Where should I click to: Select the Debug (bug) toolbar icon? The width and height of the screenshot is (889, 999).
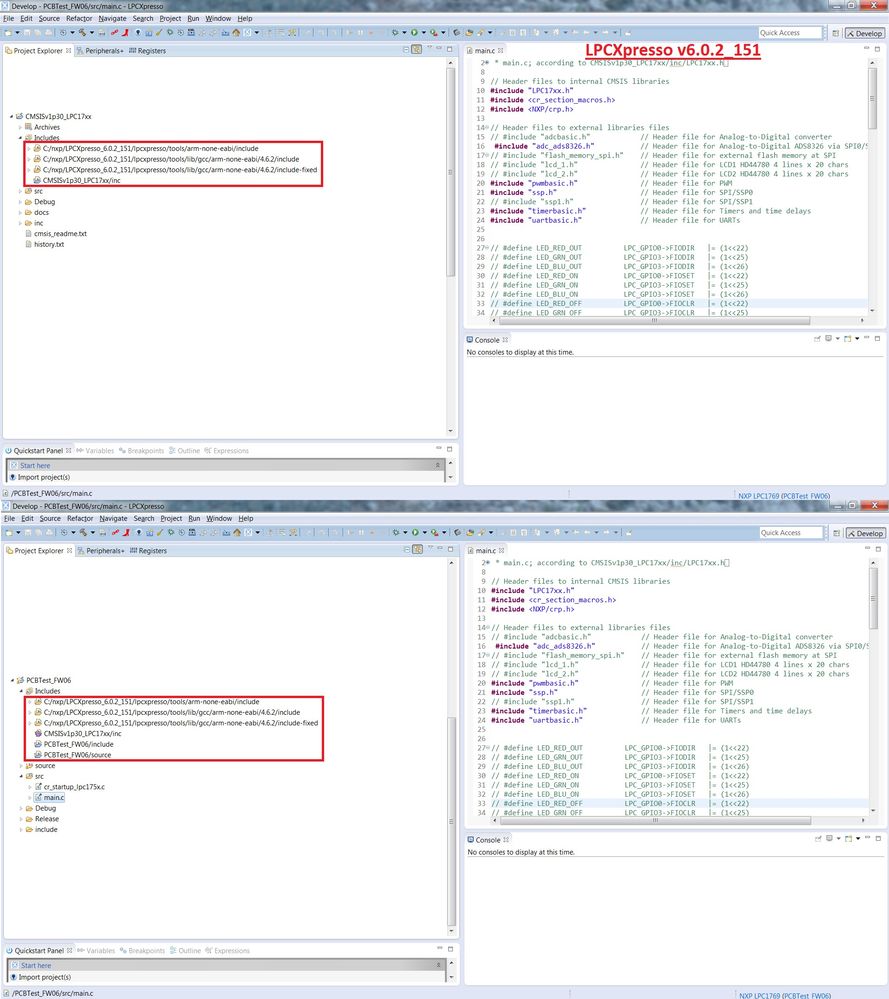(394, 33)
